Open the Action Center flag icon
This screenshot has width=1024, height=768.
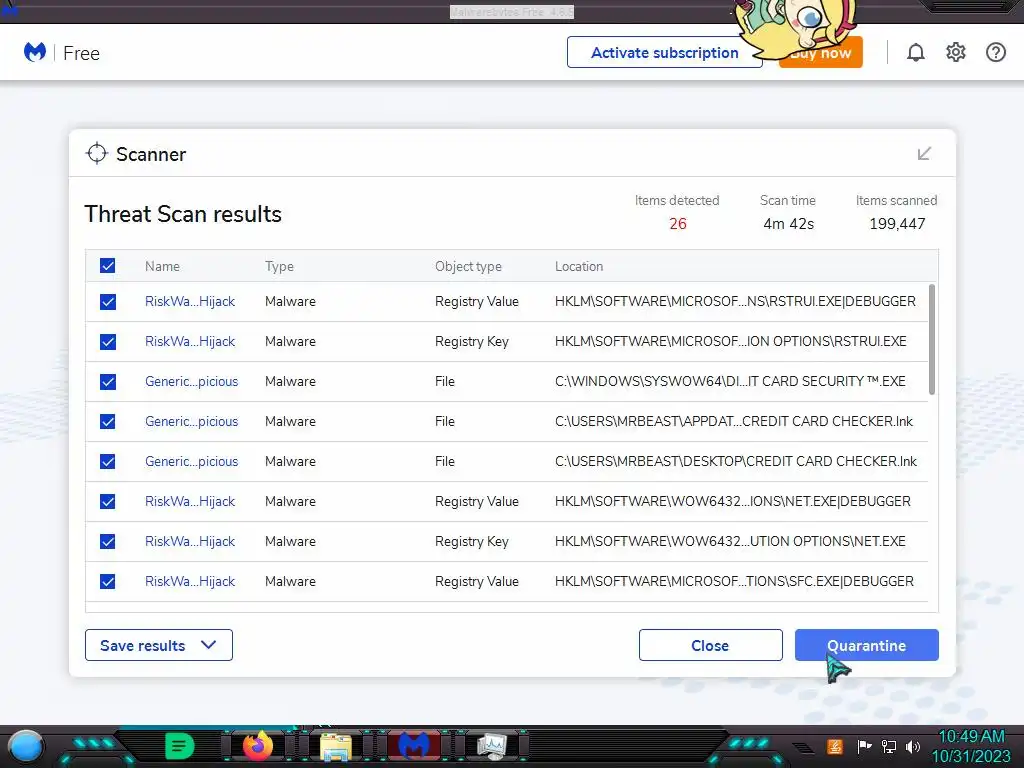tap(864, 746)
